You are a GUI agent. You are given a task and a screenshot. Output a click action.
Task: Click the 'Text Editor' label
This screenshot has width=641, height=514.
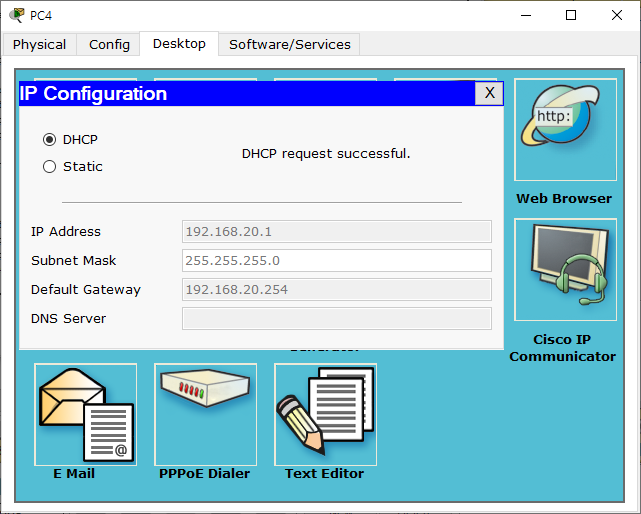tap(324, 473)
